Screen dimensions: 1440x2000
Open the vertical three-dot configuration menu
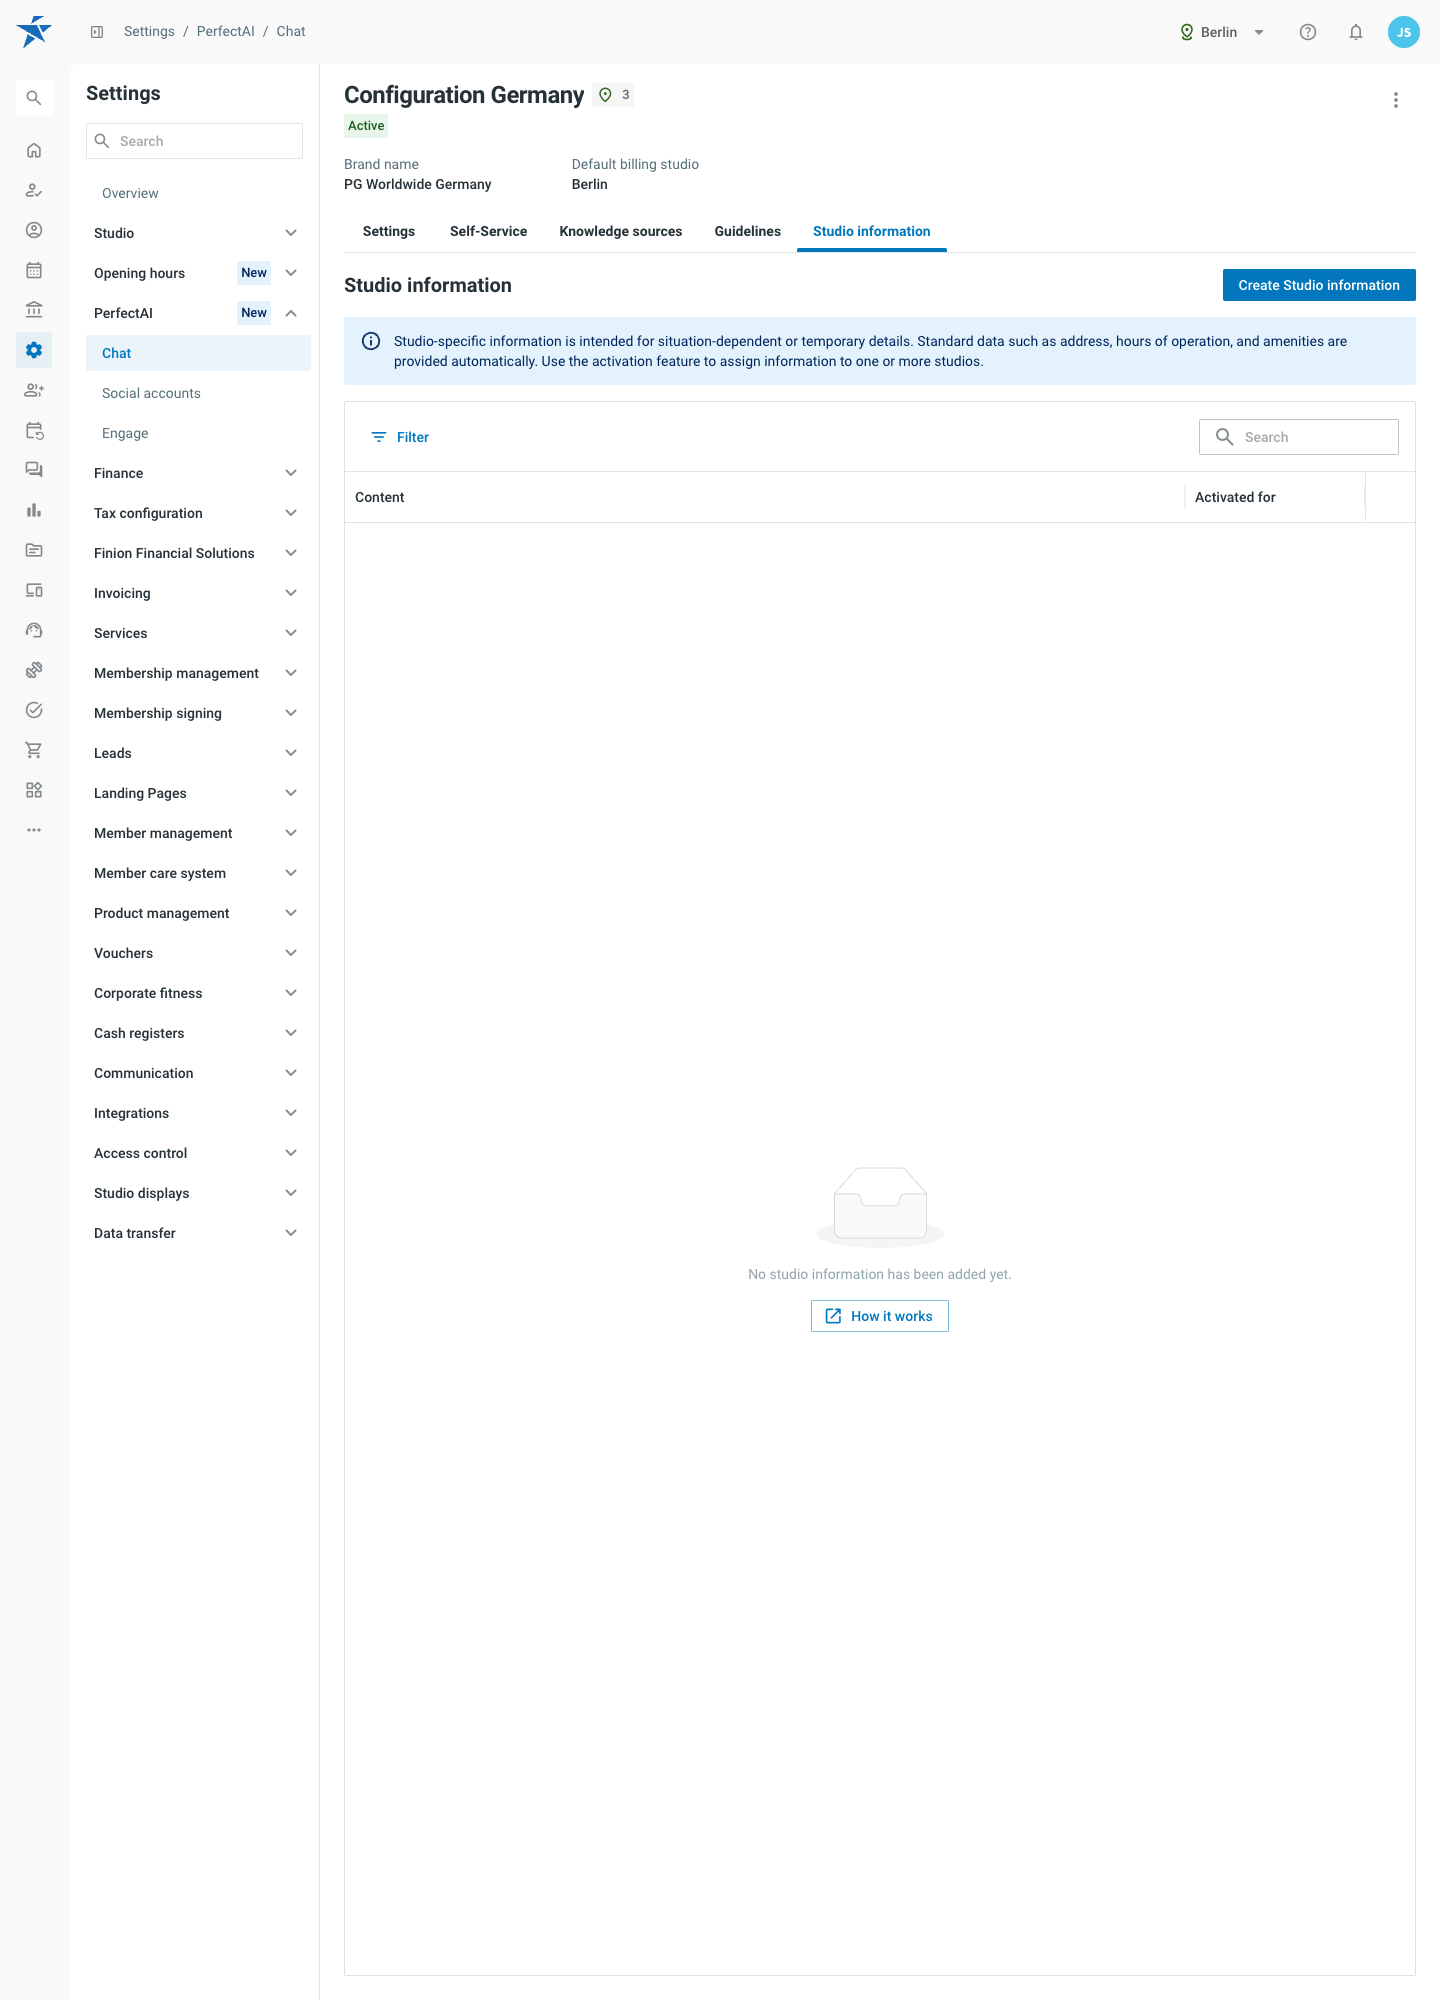tap(1396, 100)
